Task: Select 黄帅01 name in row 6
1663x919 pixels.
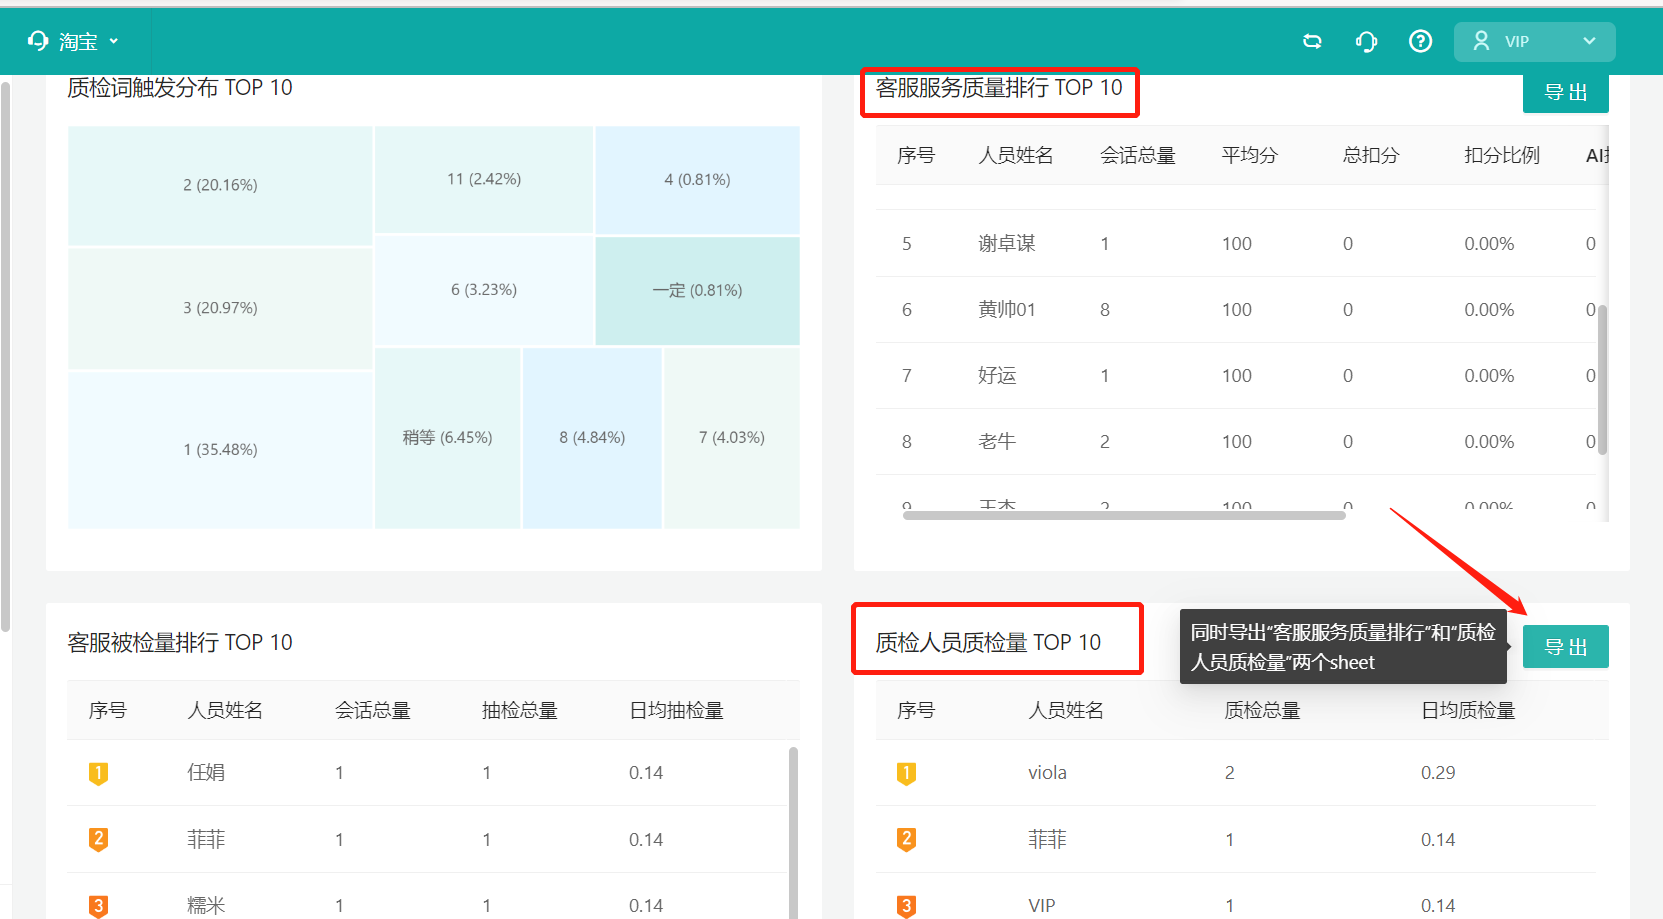Action: point(1007,309)
